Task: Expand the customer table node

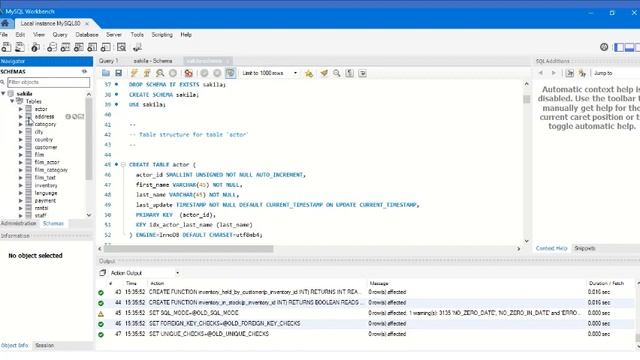Action: pyautogui.click(x=20, y=147)
